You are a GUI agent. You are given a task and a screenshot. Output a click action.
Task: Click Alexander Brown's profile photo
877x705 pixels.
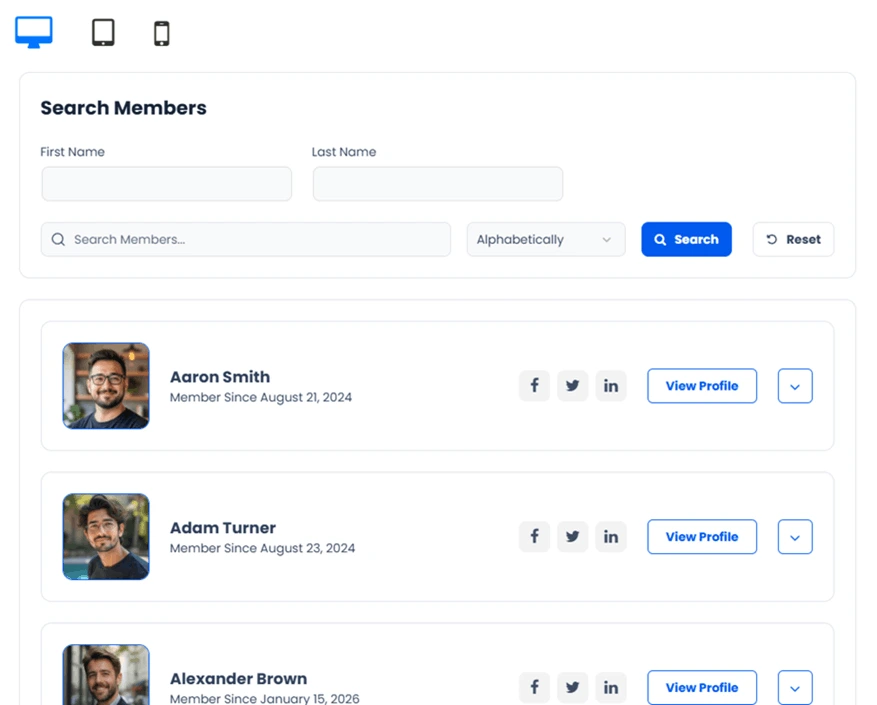click(106, 675)
